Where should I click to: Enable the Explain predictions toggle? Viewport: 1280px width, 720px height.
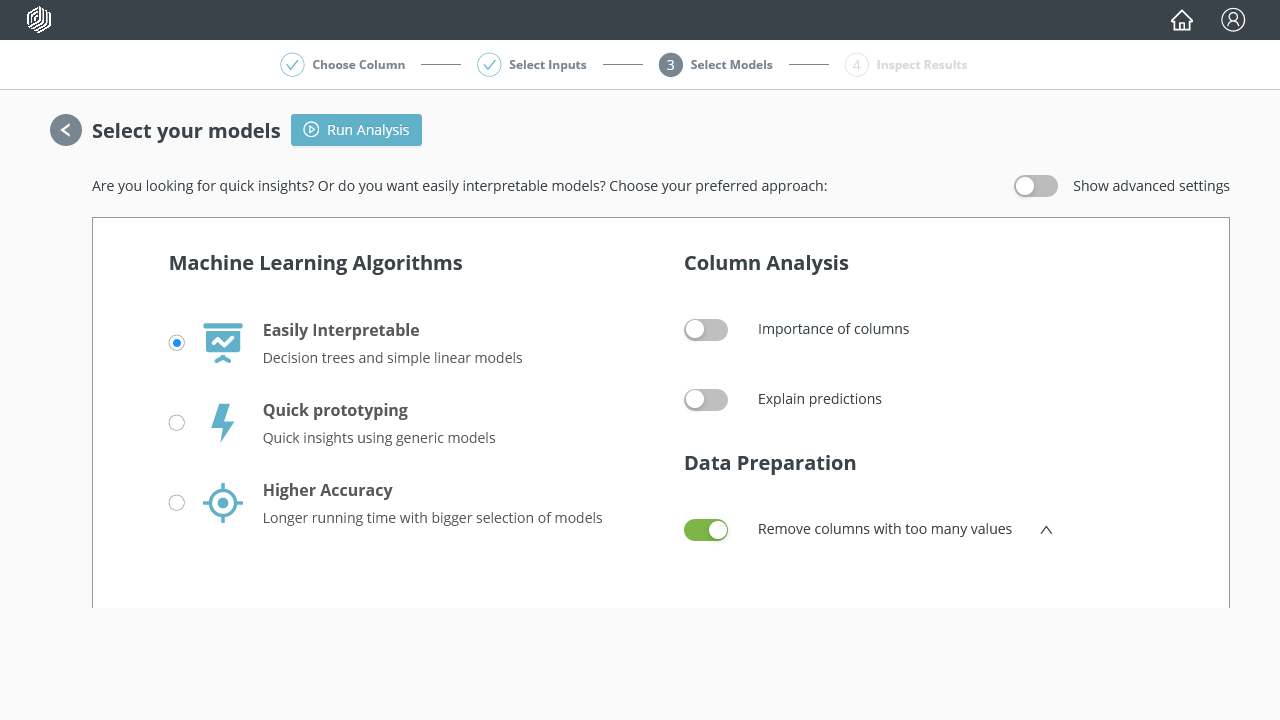tap(706, 400)
